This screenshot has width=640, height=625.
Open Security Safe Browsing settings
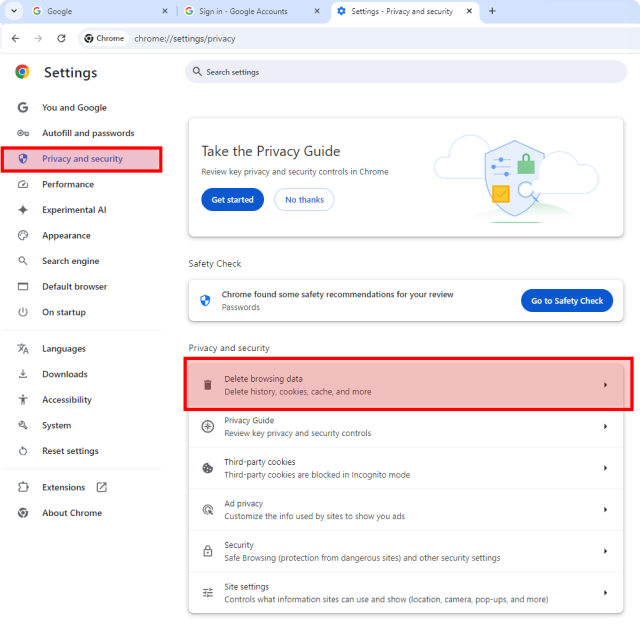click(406, 551)
